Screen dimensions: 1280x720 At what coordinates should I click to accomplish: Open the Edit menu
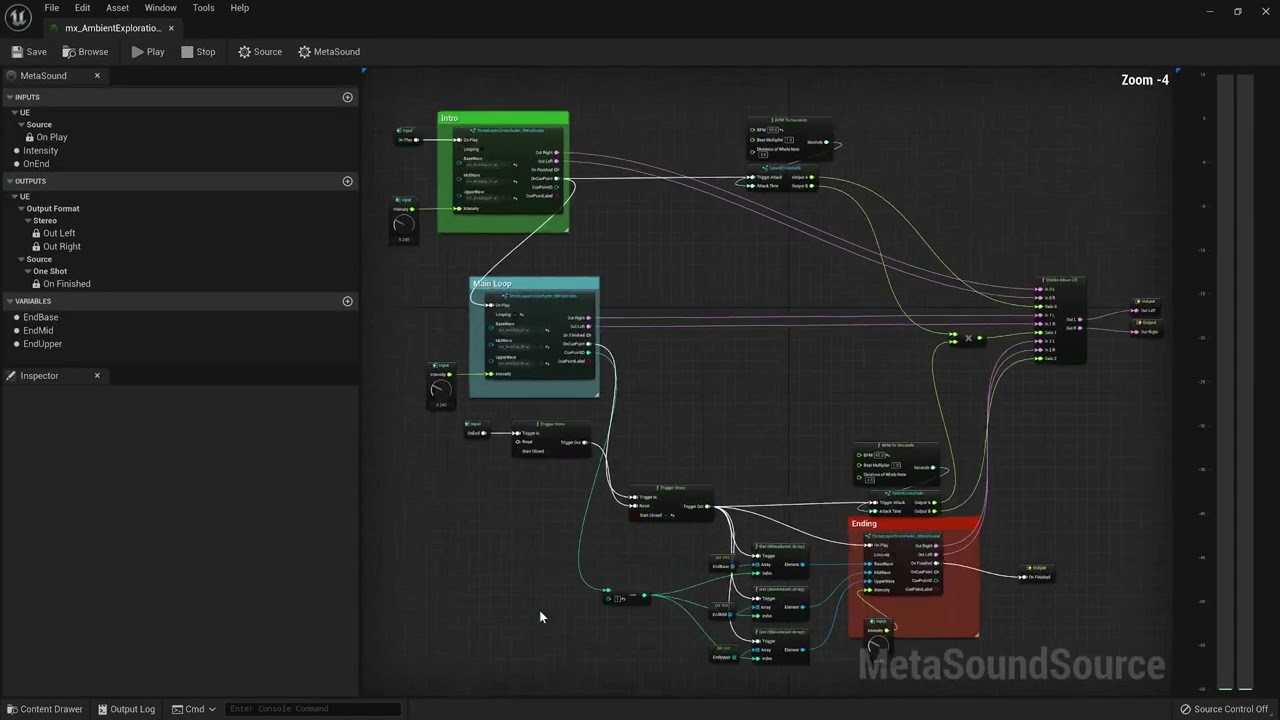(82, 8)
